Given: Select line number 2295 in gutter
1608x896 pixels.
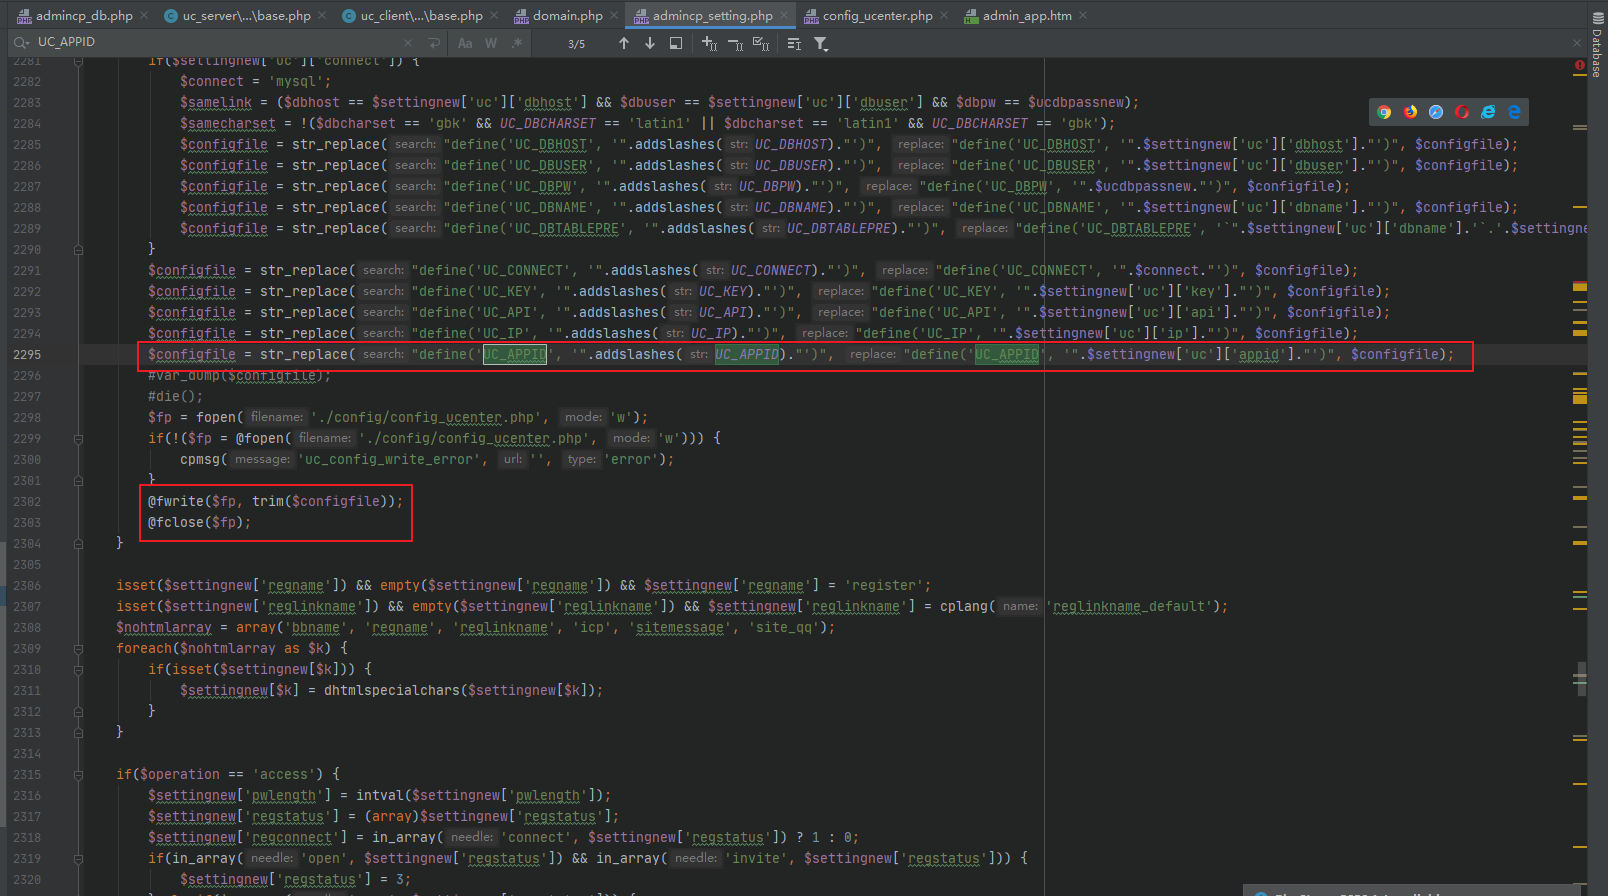Looking at the screenshot, I should pos(27,354).
